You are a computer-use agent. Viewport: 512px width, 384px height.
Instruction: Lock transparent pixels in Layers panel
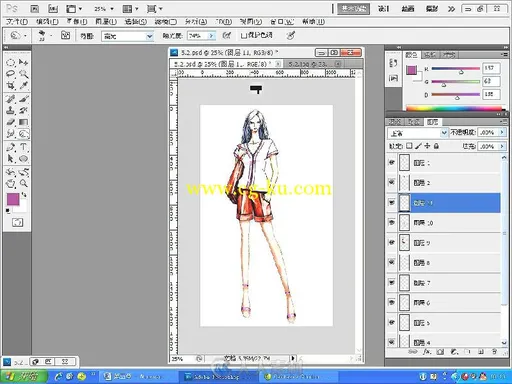click(x=410, y=146)
